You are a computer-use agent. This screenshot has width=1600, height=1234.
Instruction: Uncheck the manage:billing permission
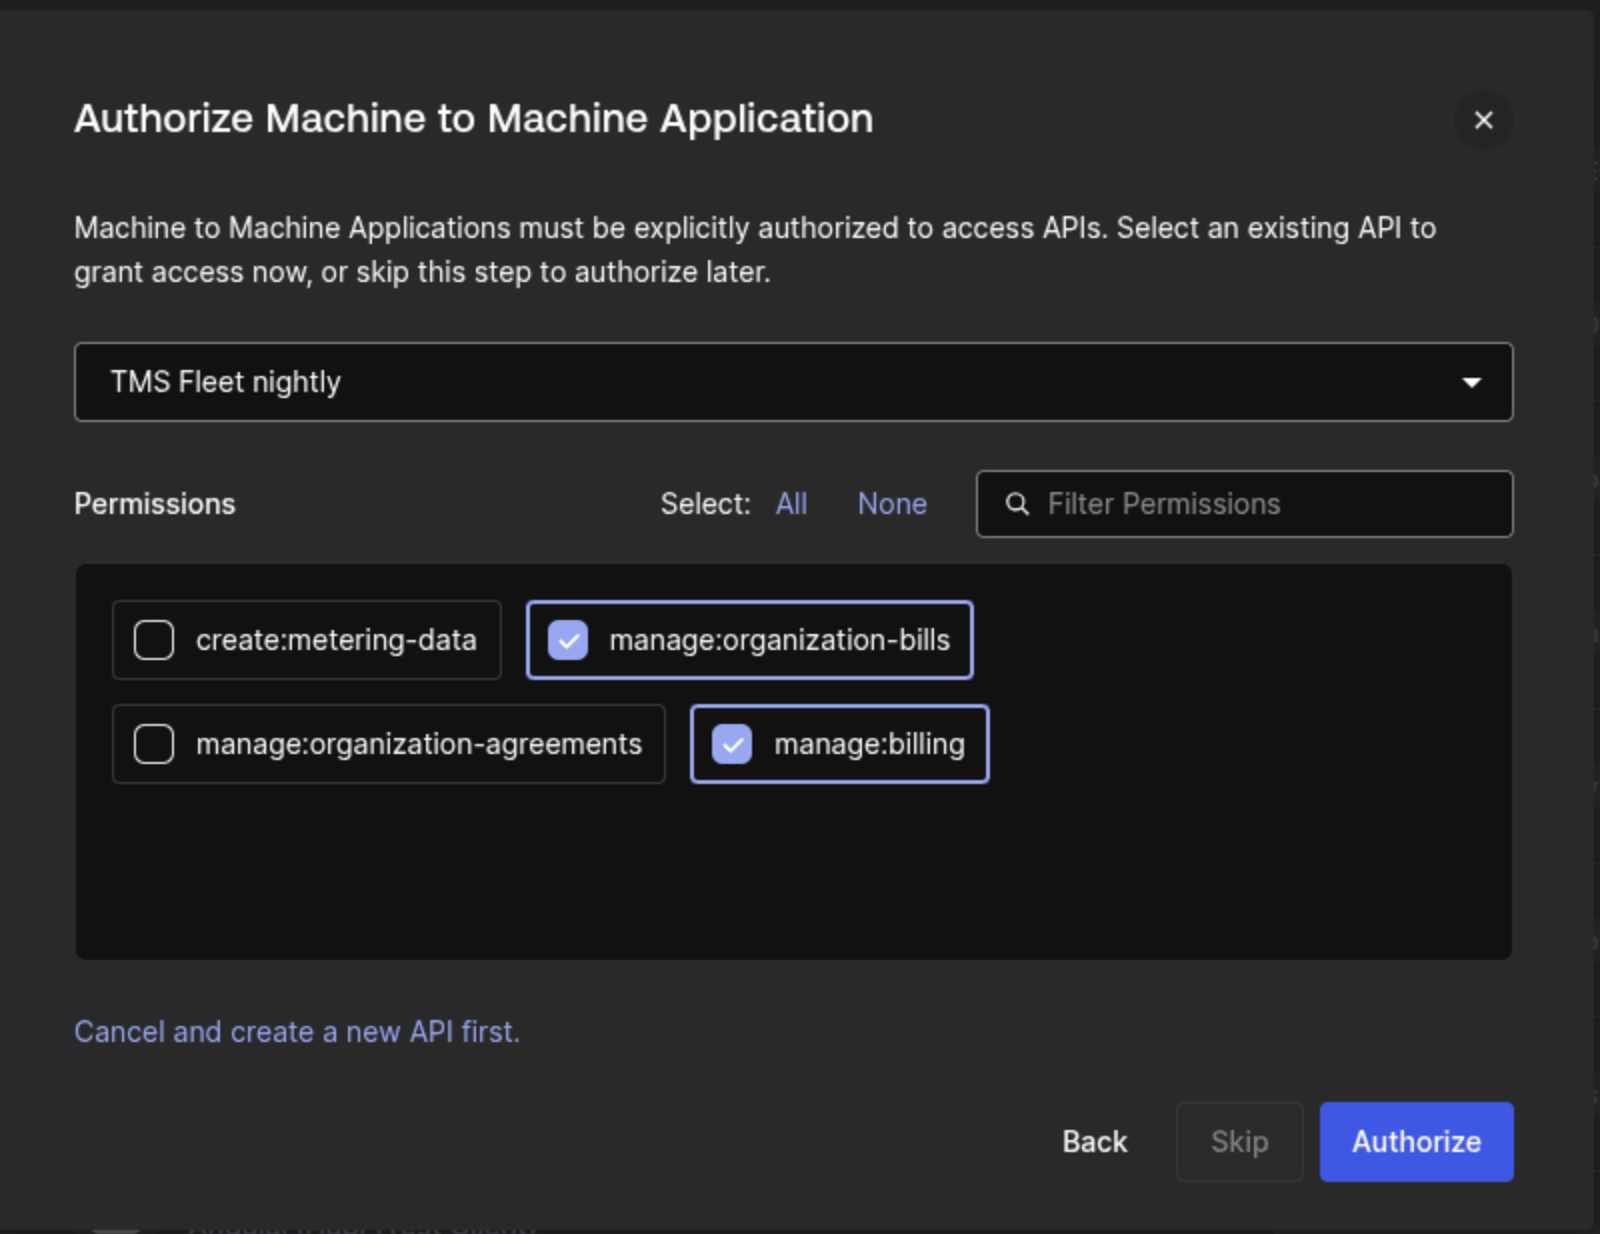[732, 744]
